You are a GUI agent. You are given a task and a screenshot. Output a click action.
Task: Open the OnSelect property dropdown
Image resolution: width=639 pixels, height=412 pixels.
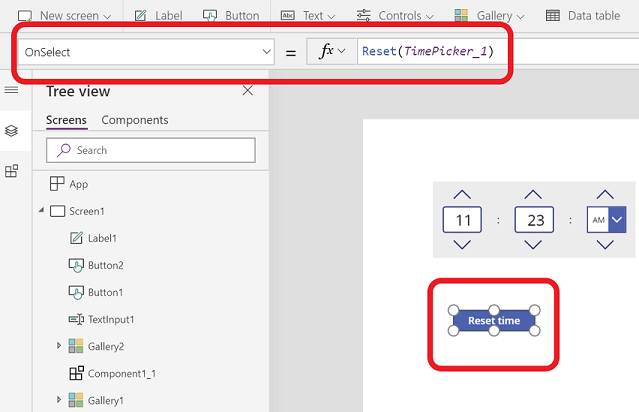coord(265,51)
